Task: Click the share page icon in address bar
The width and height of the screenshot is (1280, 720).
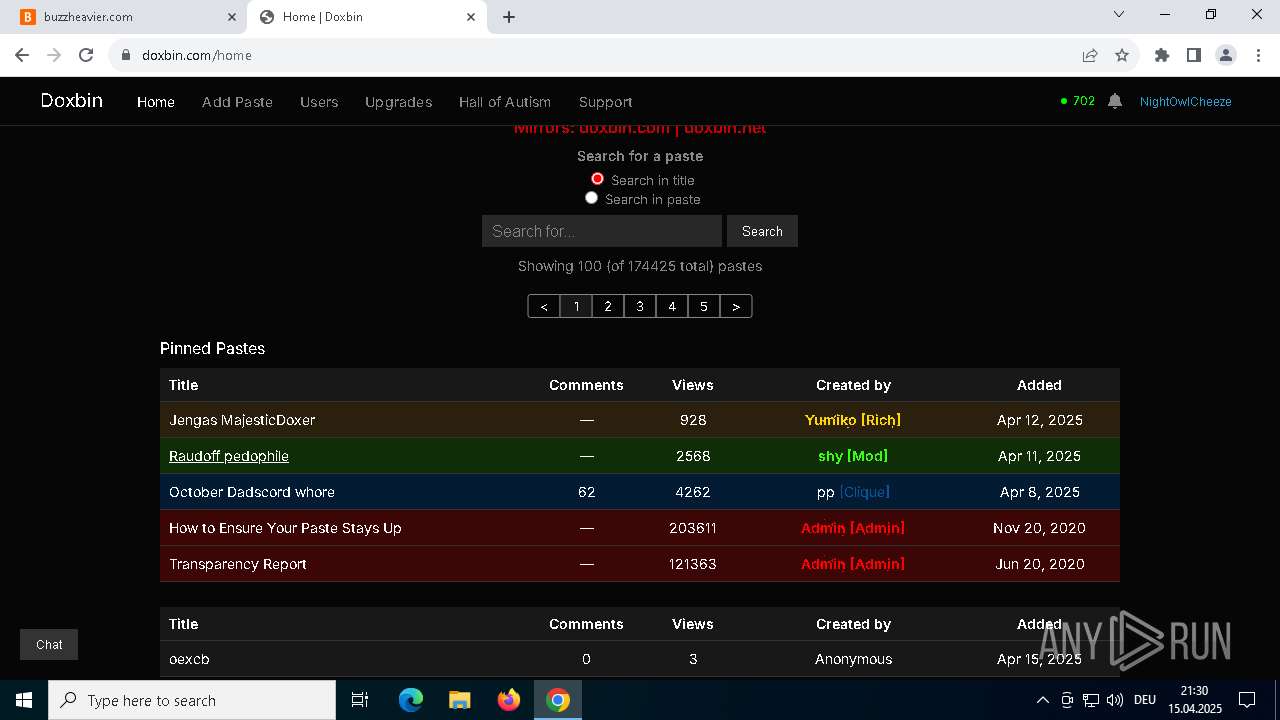Action: coord(1090,55)
